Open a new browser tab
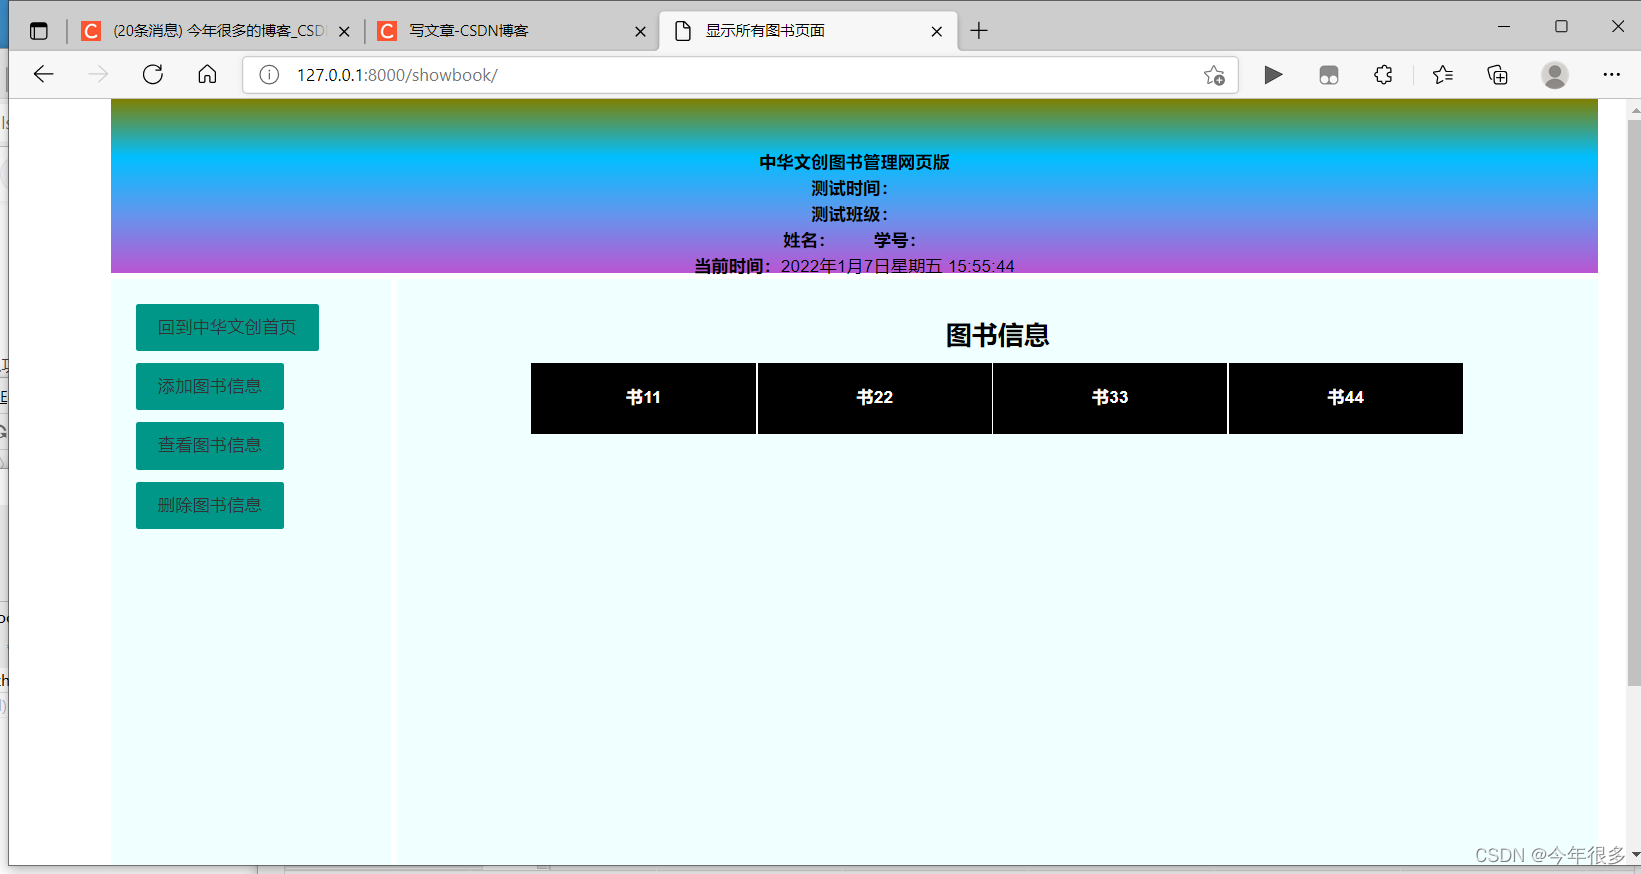The width and height of the screenshot is (1641, 874). (x=979, y=31)
